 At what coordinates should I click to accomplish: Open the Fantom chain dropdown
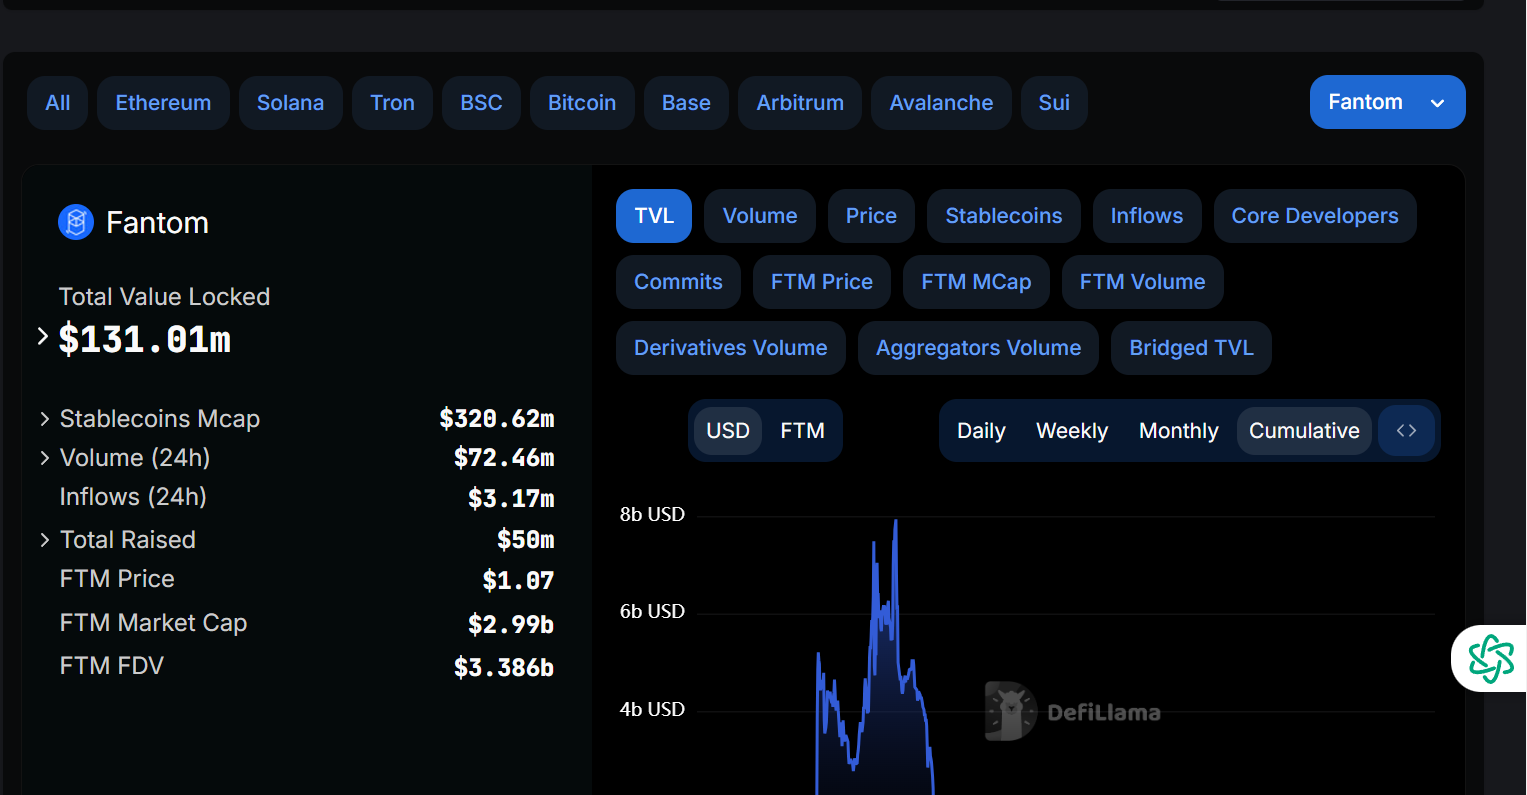[x=1387, y=102]
